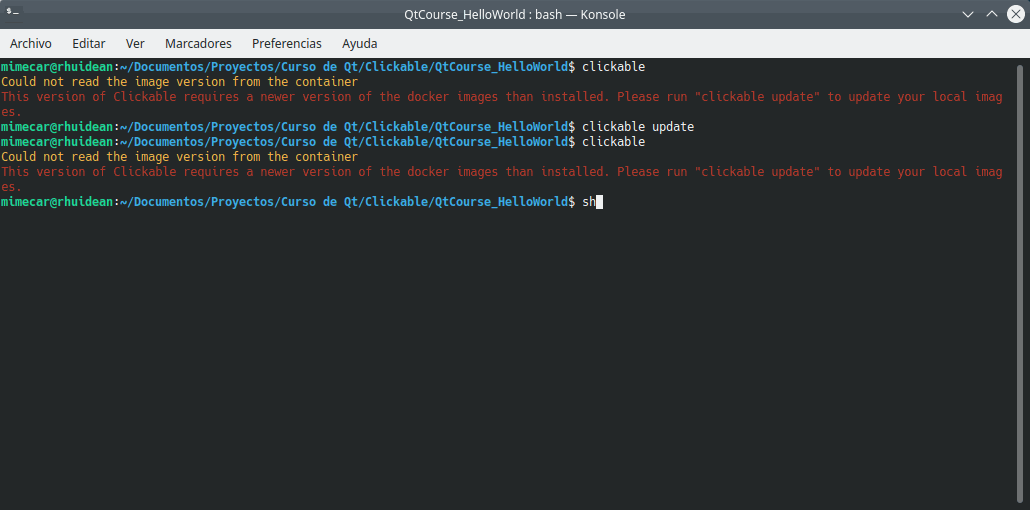Click the directory path in the bottom prompt

(343, 202)
